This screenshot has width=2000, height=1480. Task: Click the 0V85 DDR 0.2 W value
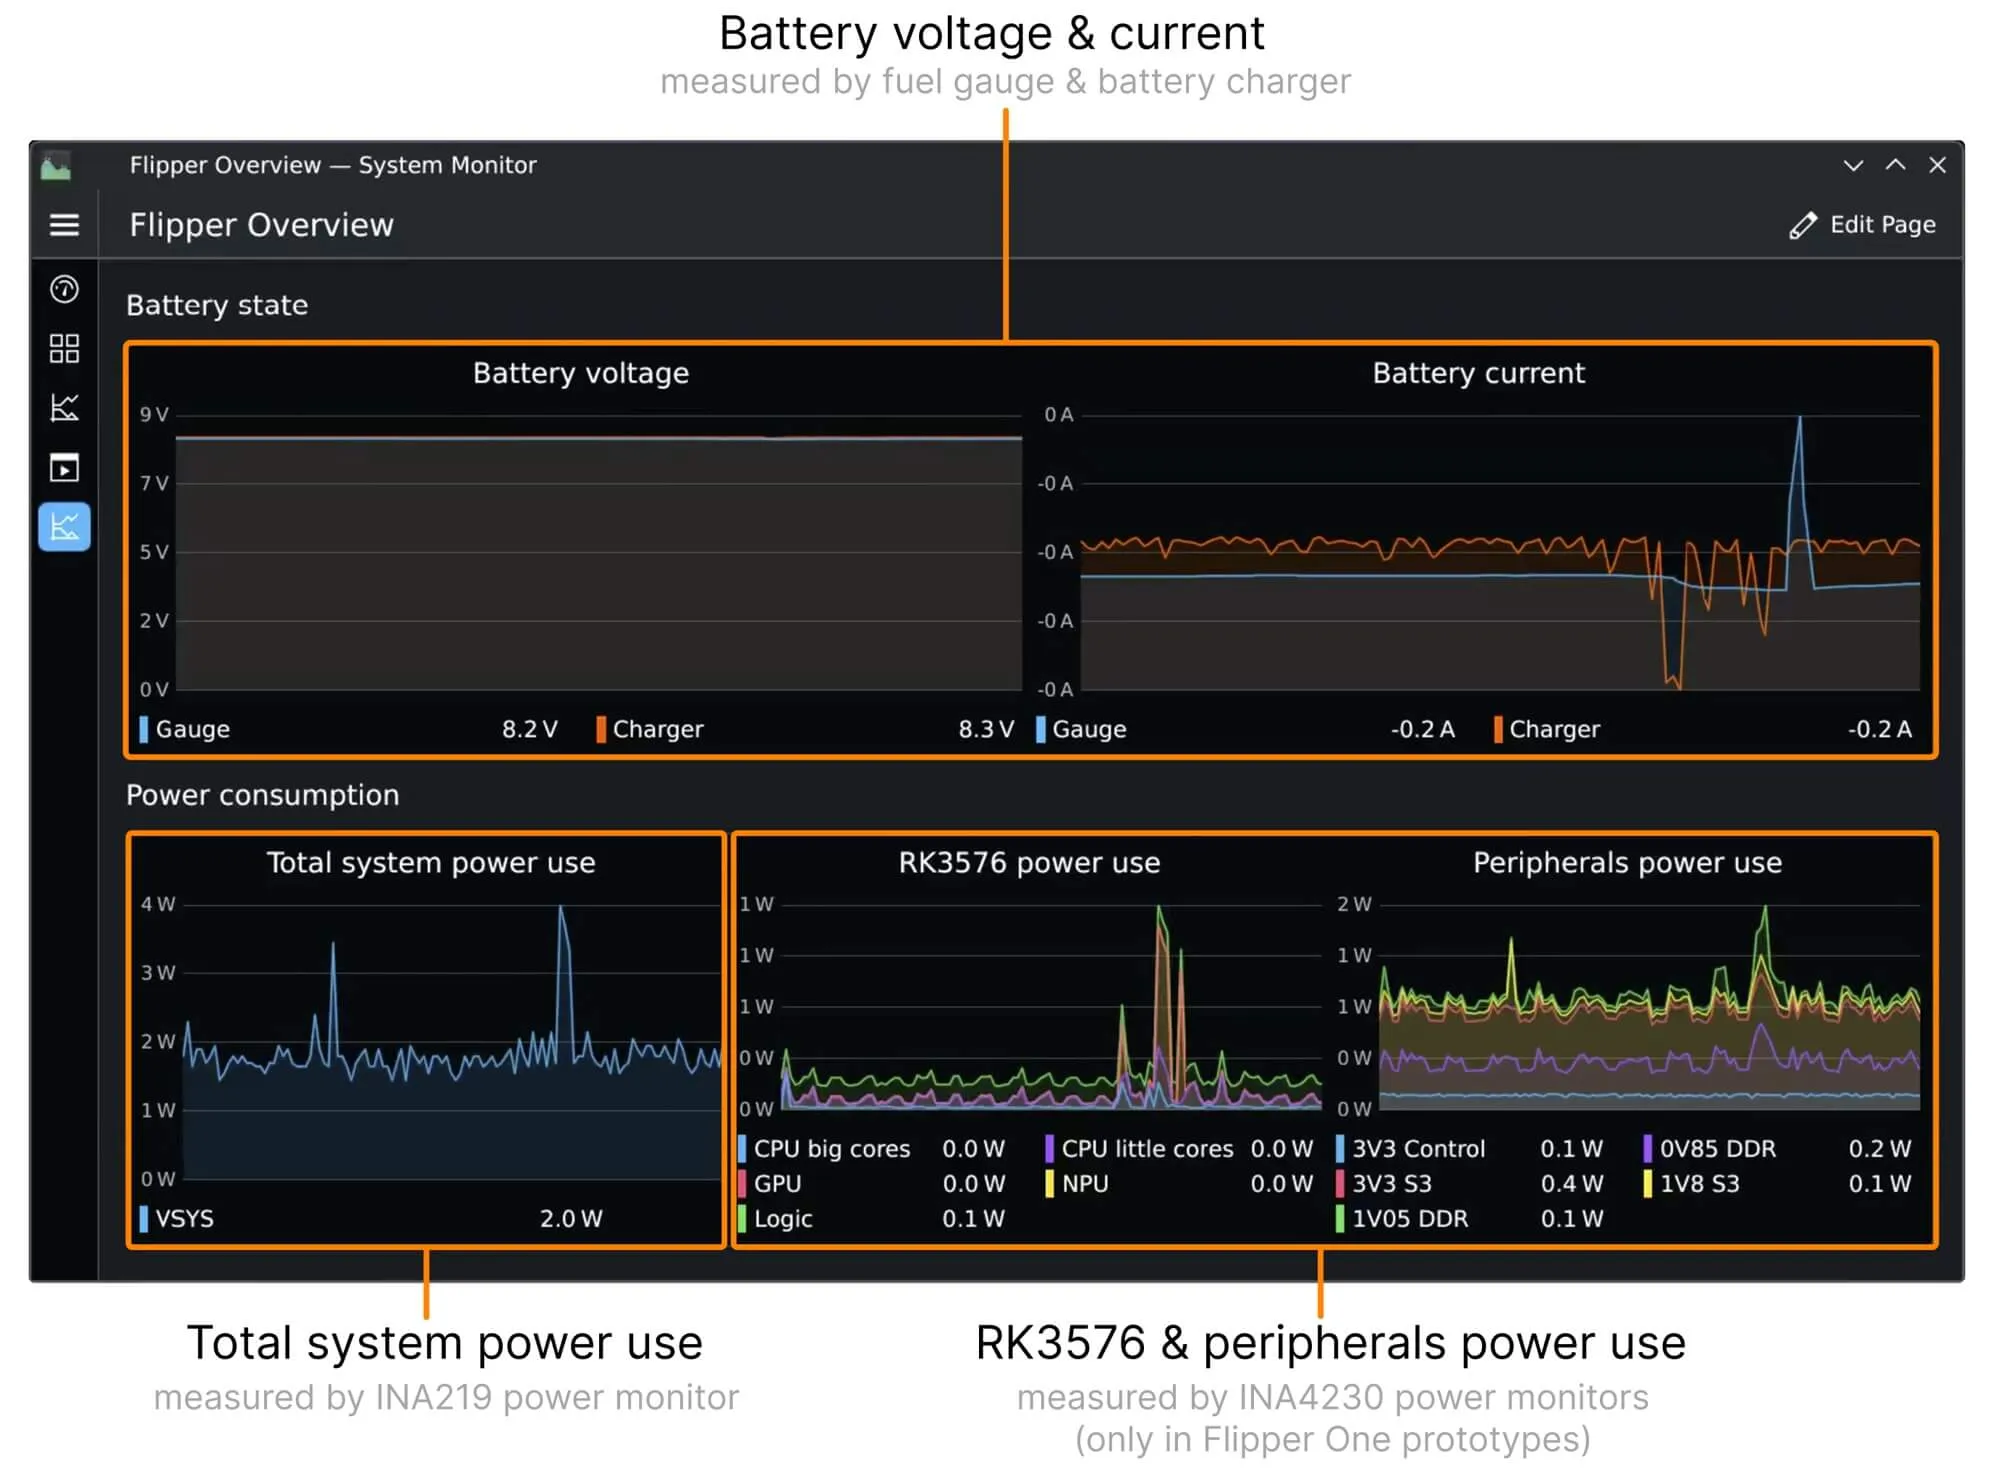pos(1879,1149)
